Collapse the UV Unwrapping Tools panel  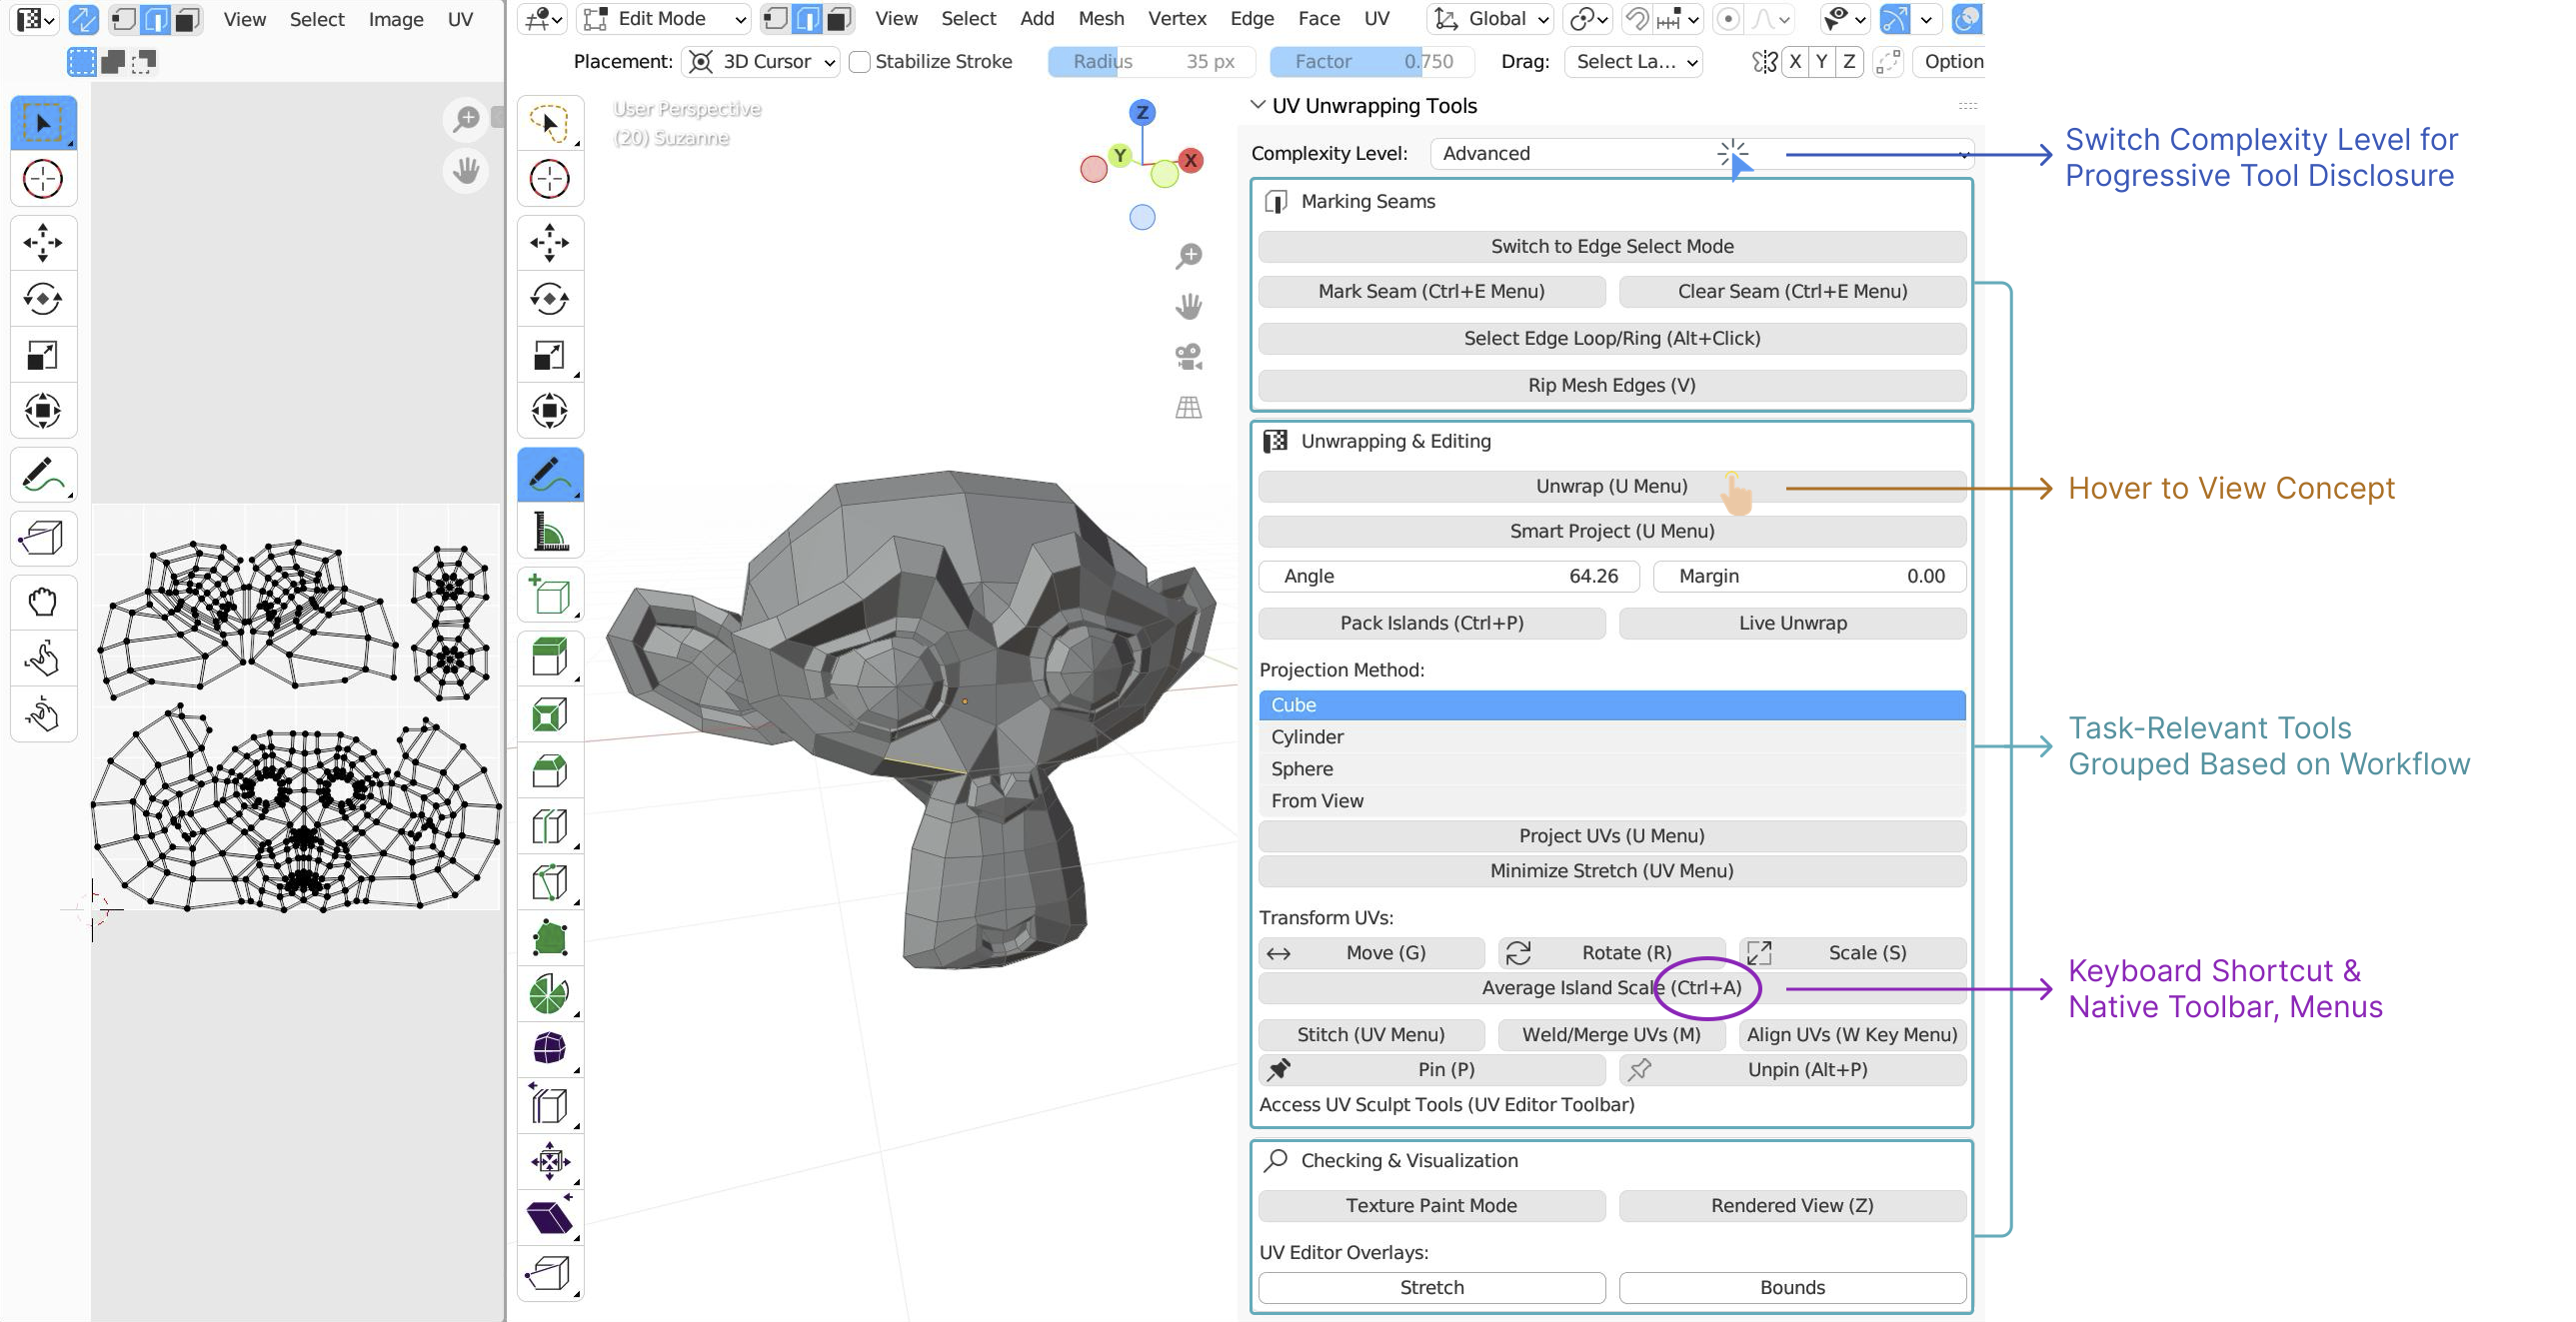(x=1258, y=105)
